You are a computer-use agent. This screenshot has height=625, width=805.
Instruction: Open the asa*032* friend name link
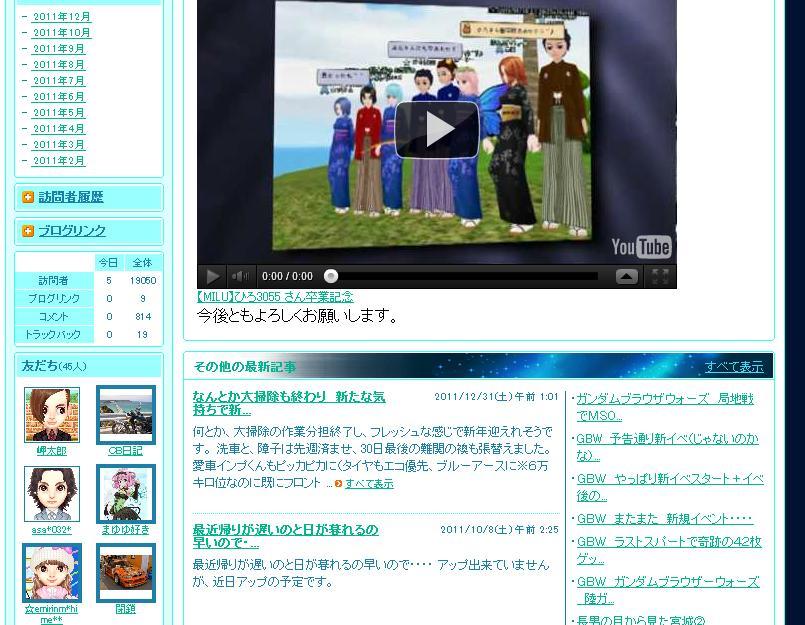tap(52, 531)
